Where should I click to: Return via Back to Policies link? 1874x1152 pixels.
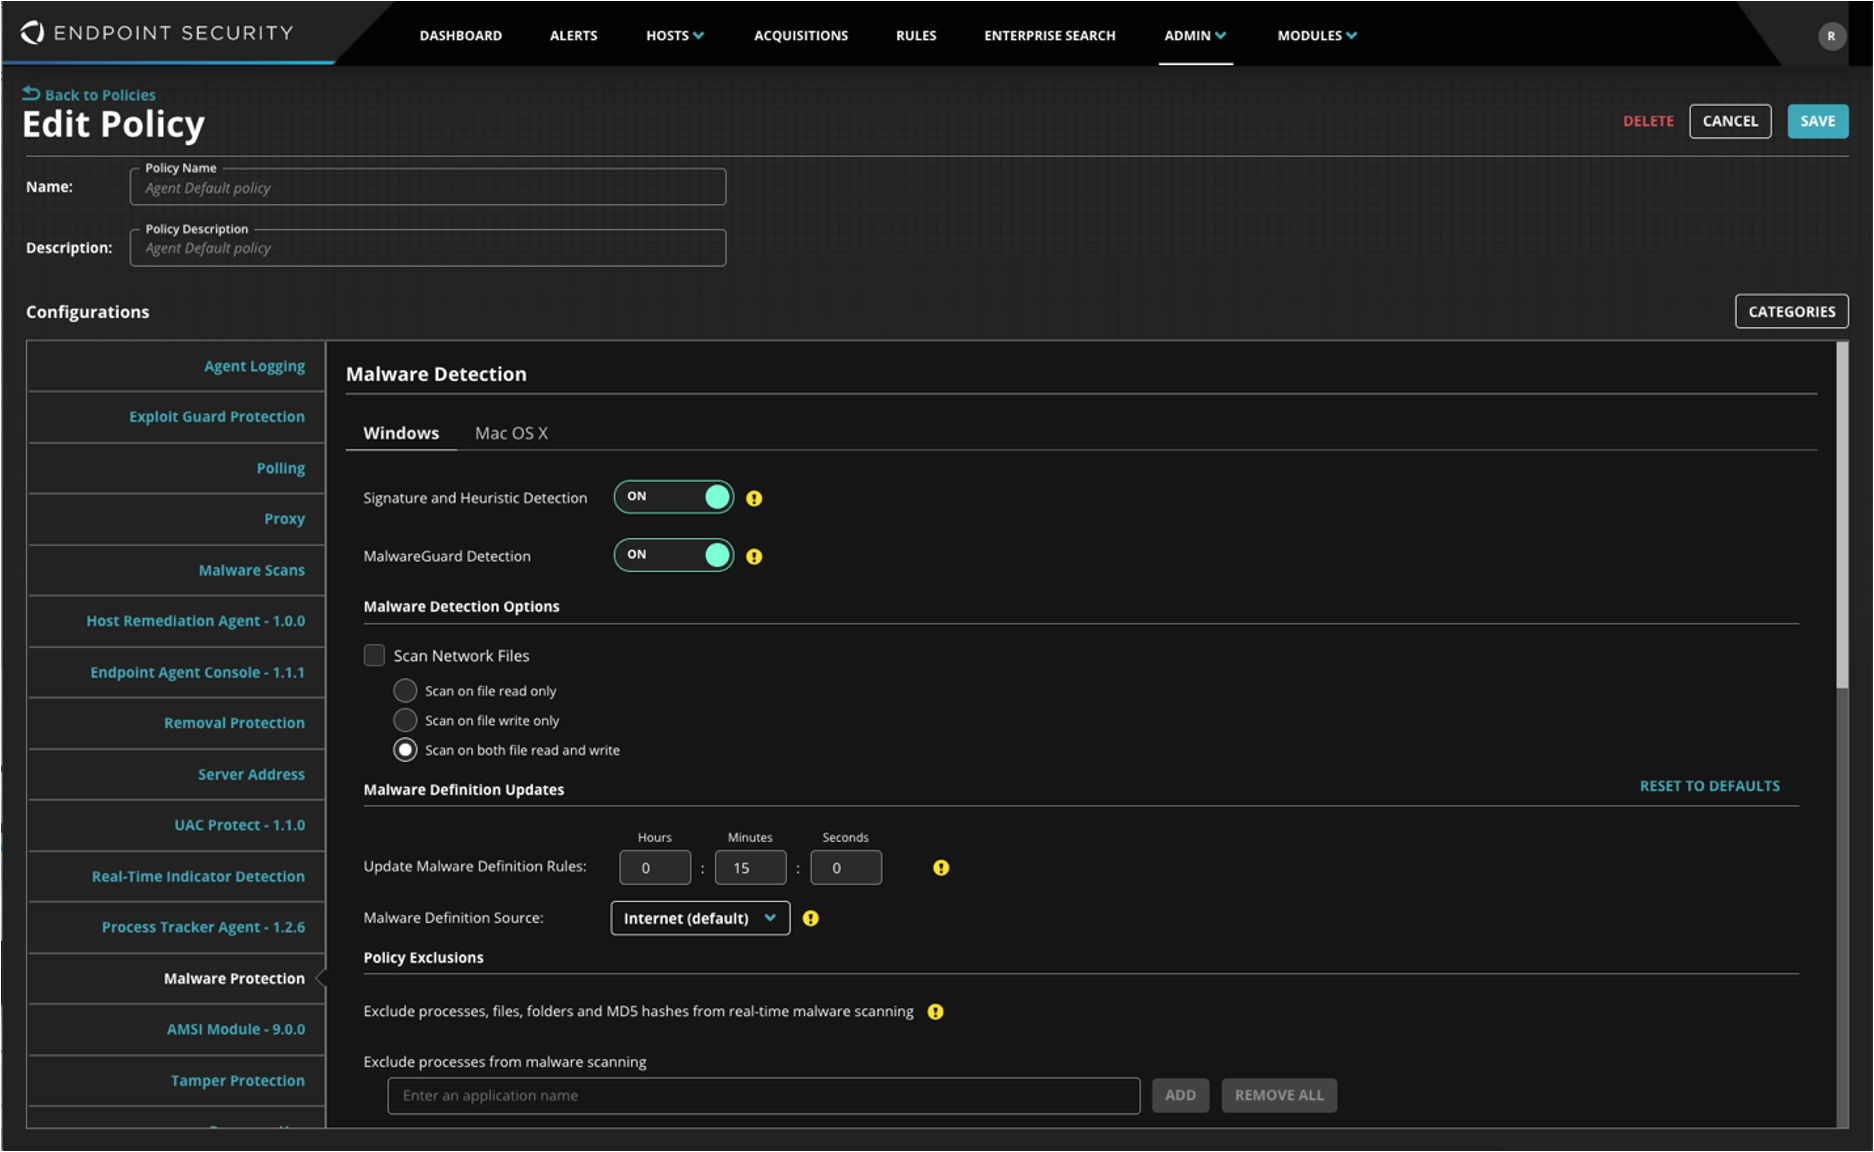[100, 95]
